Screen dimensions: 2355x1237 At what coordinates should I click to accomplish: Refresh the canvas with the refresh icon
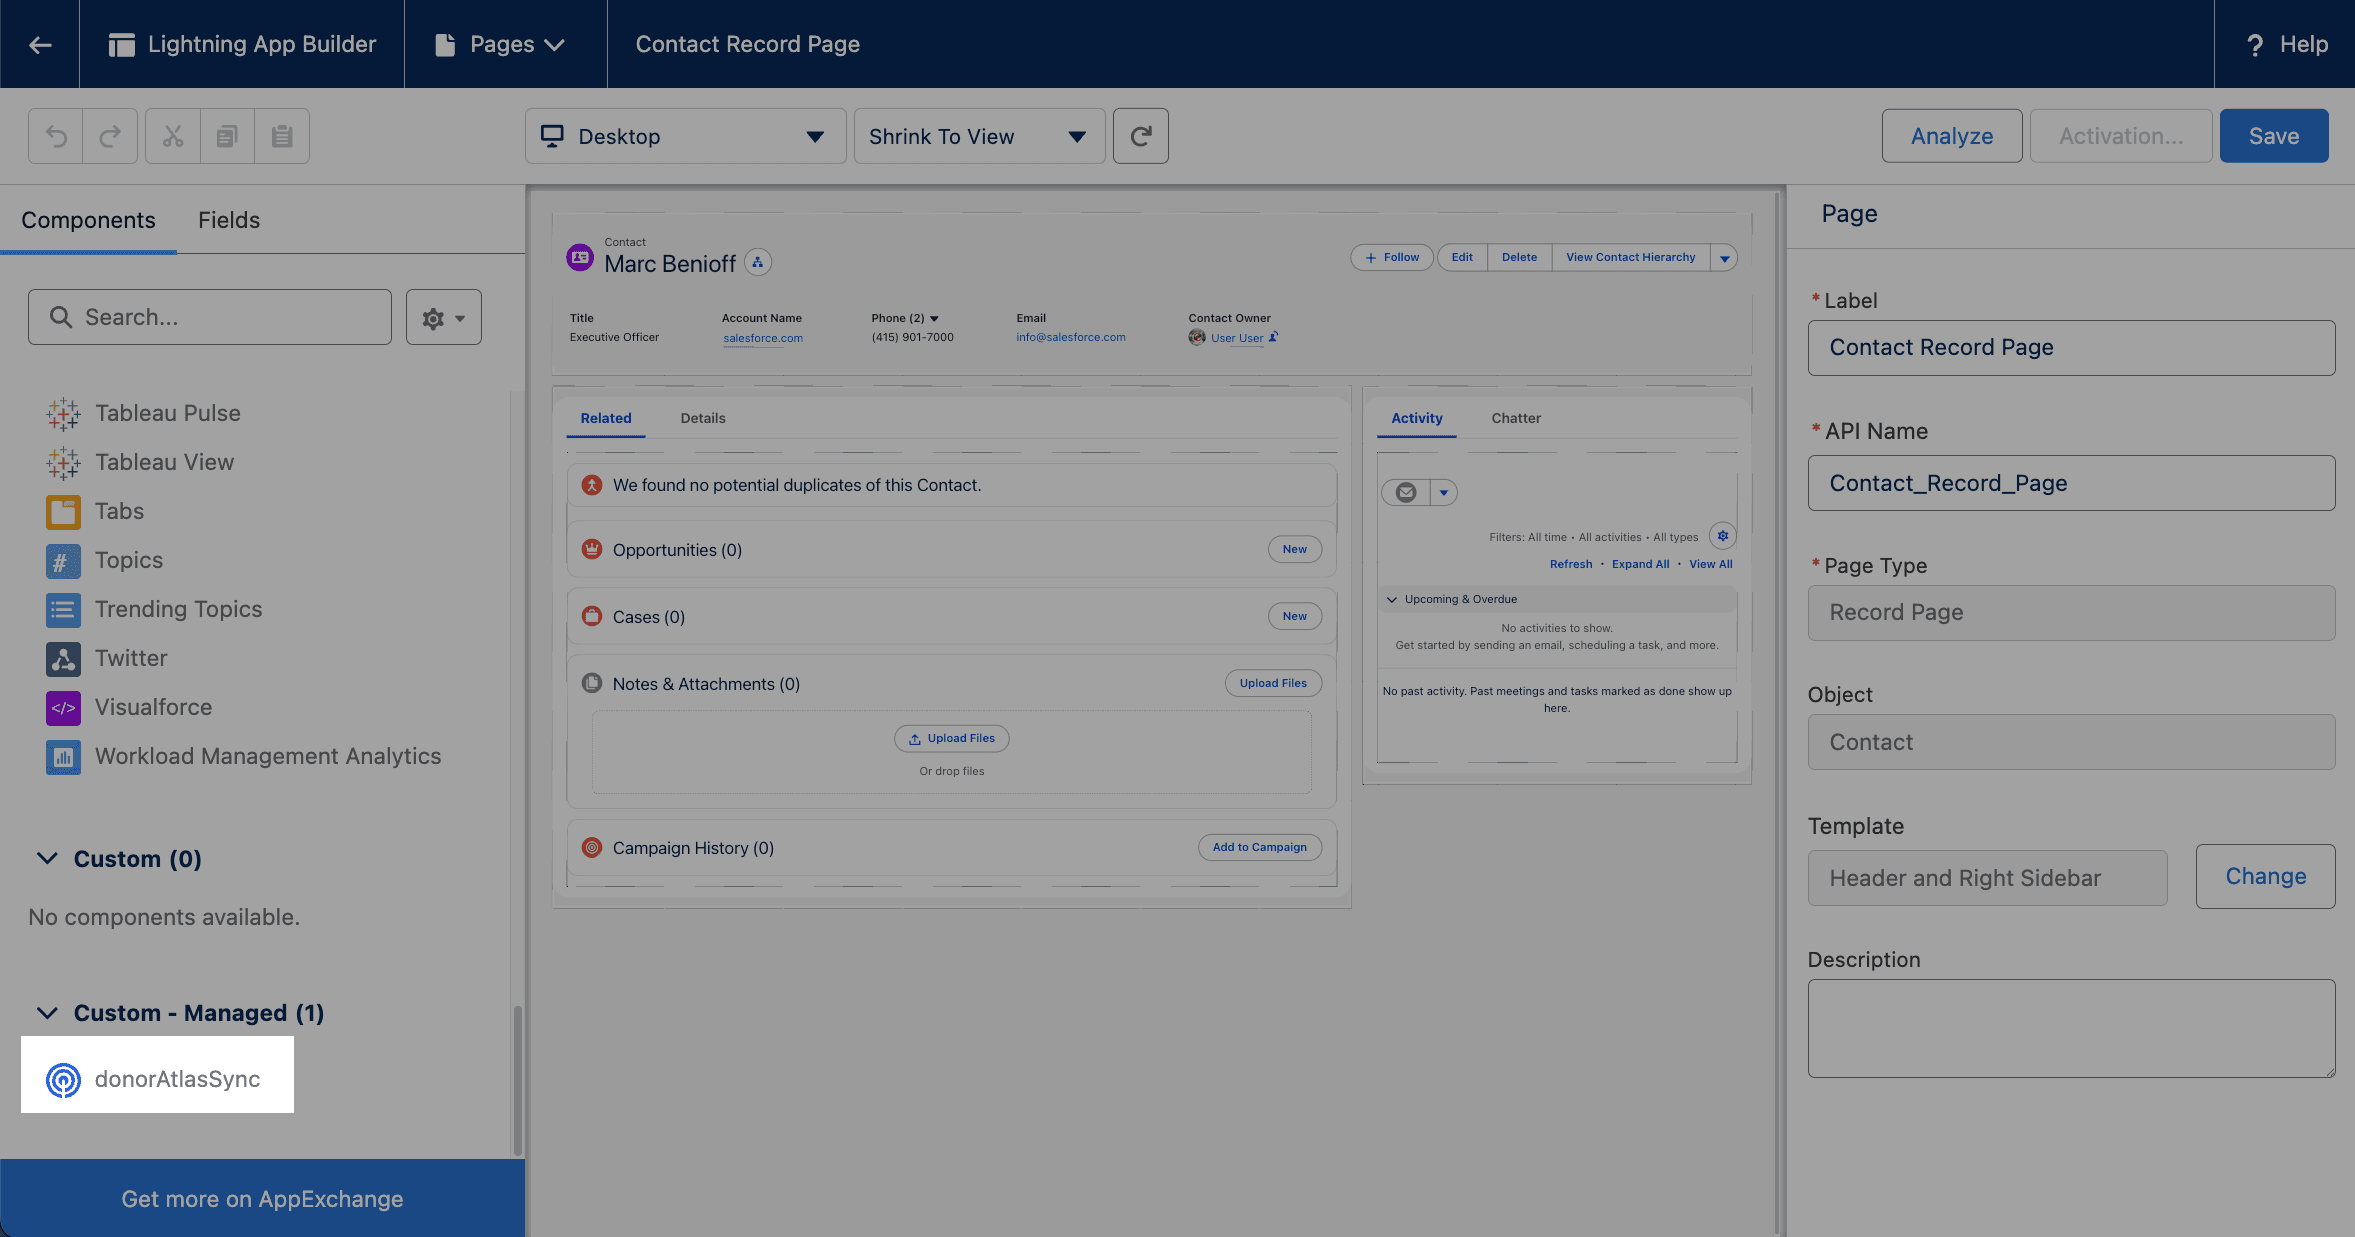[x=1140, y=135]
